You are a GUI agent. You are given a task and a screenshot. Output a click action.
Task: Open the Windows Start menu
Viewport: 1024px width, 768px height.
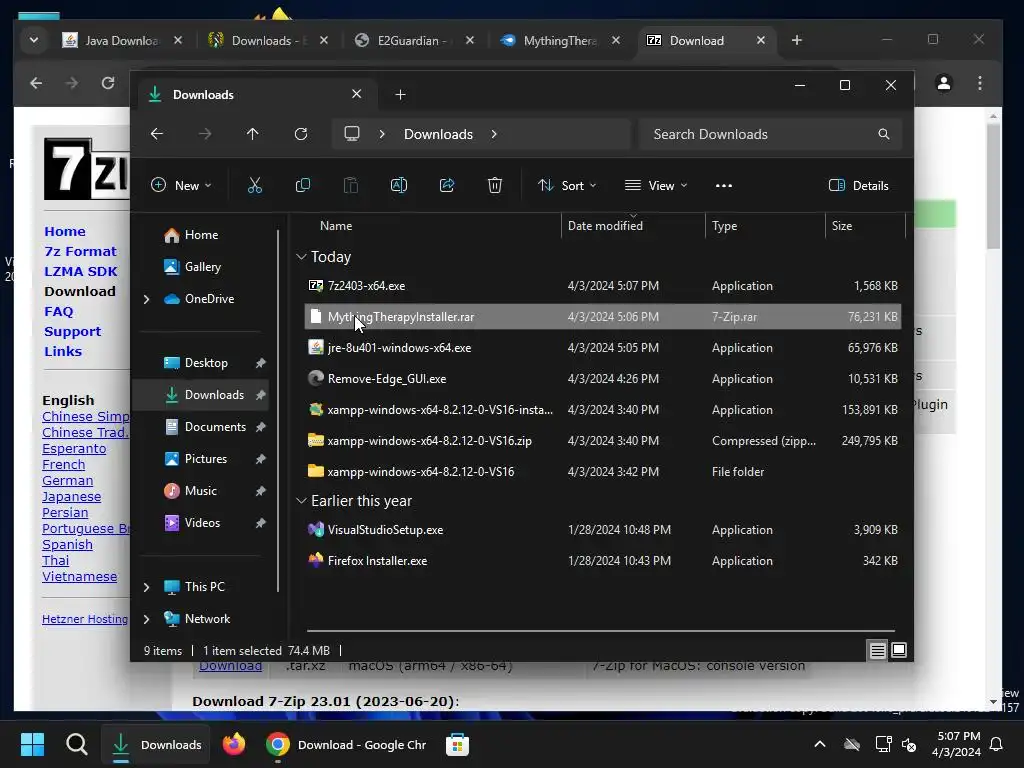[x=33, y=744]
